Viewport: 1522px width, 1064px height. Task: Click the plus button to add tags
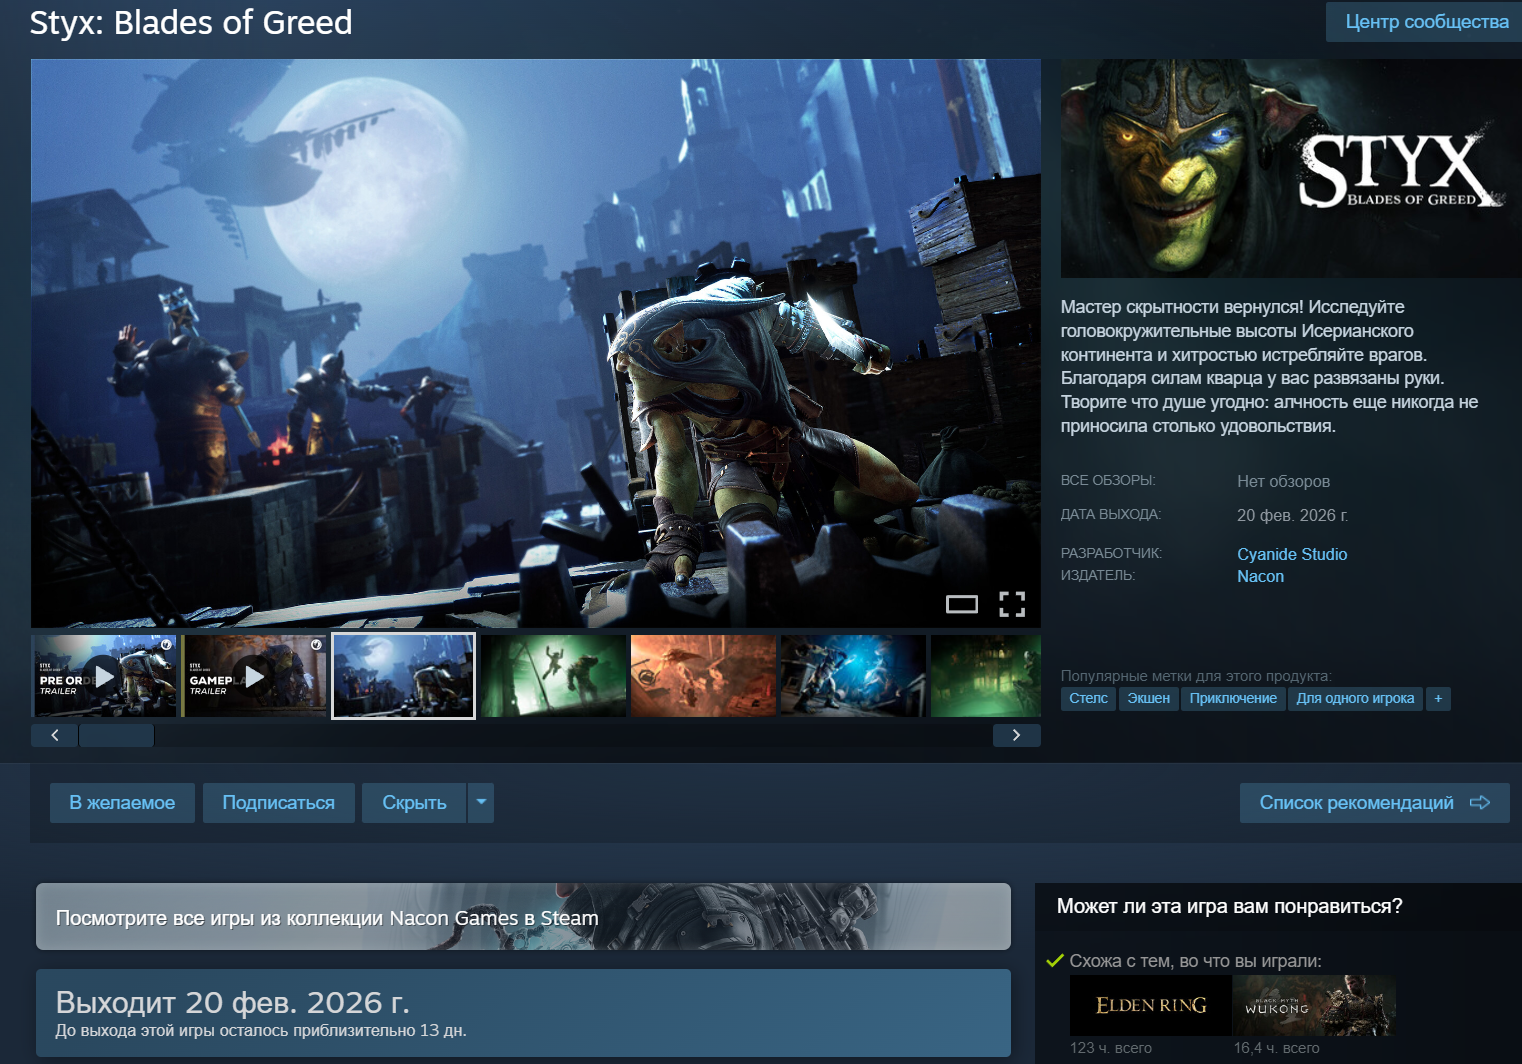pos(1438,699)
